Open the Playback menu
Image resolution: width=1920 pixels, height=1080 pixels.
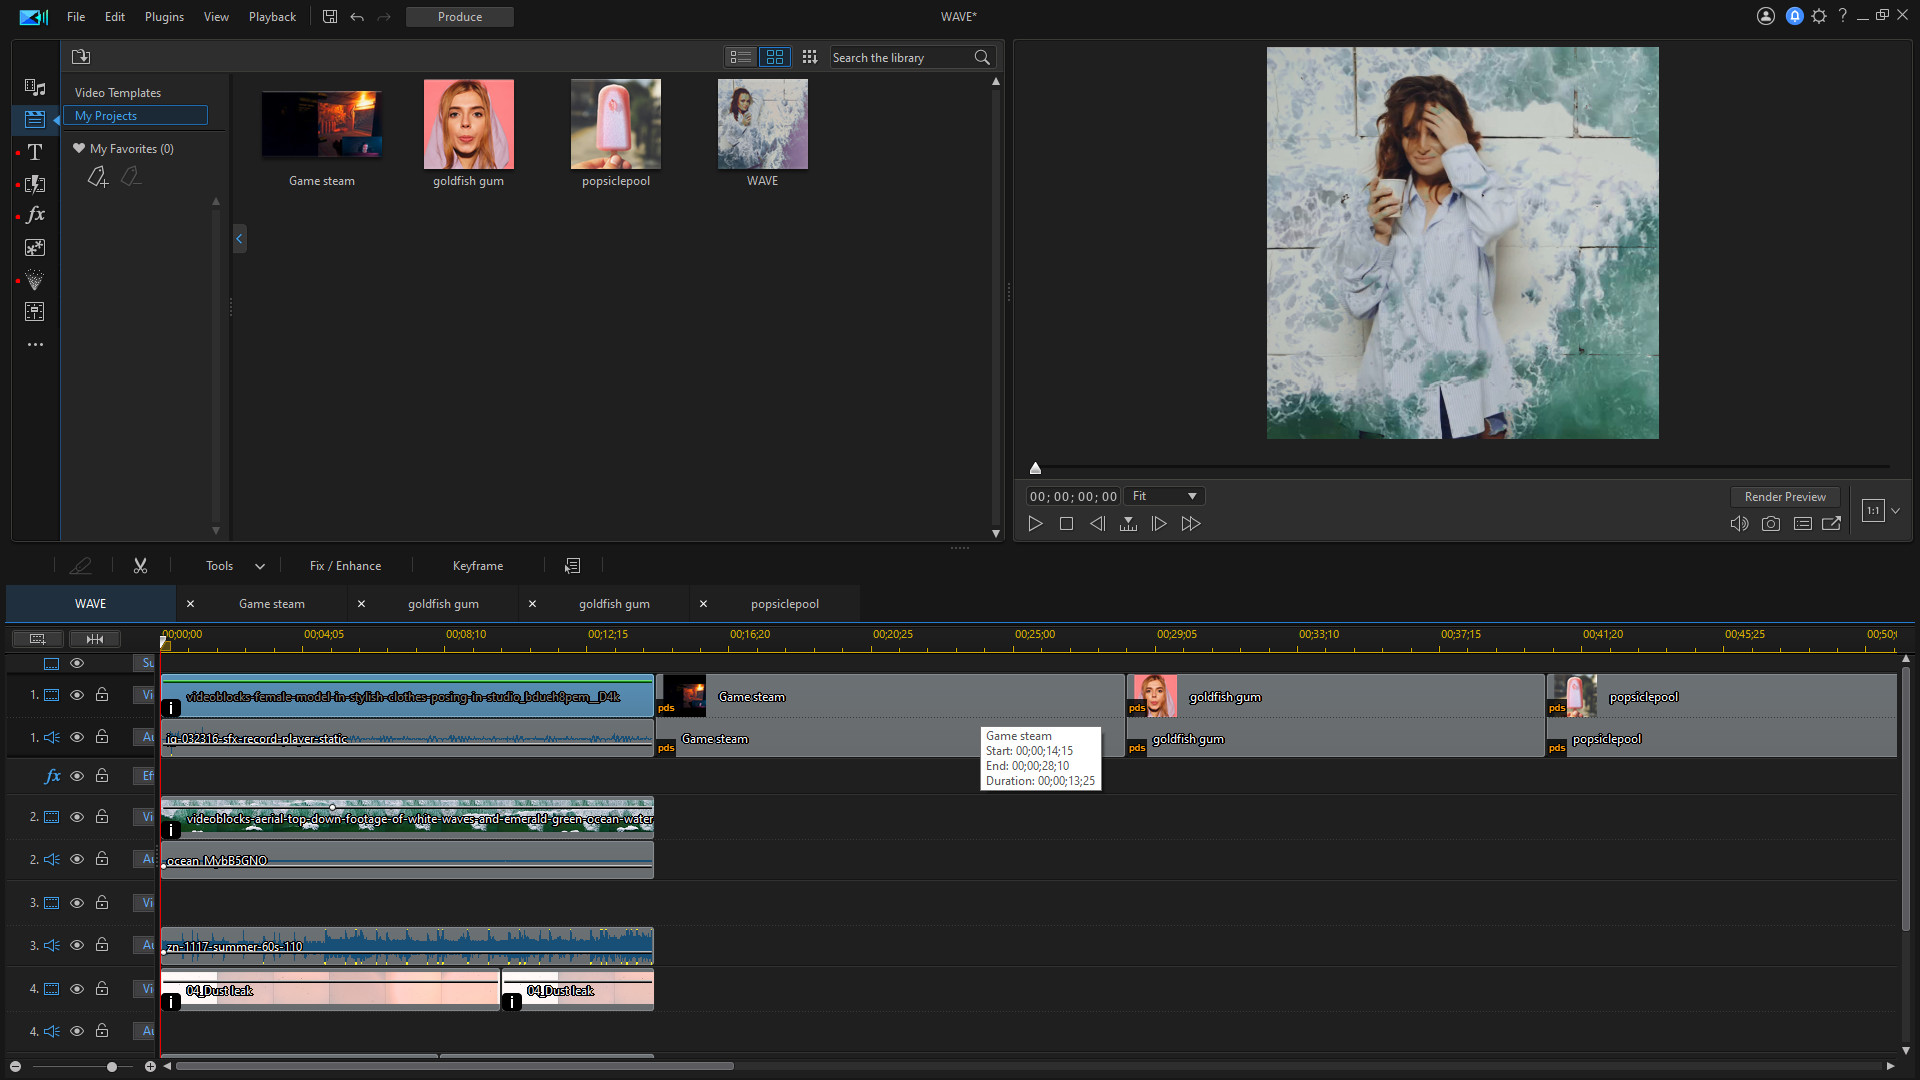[271, 16]
